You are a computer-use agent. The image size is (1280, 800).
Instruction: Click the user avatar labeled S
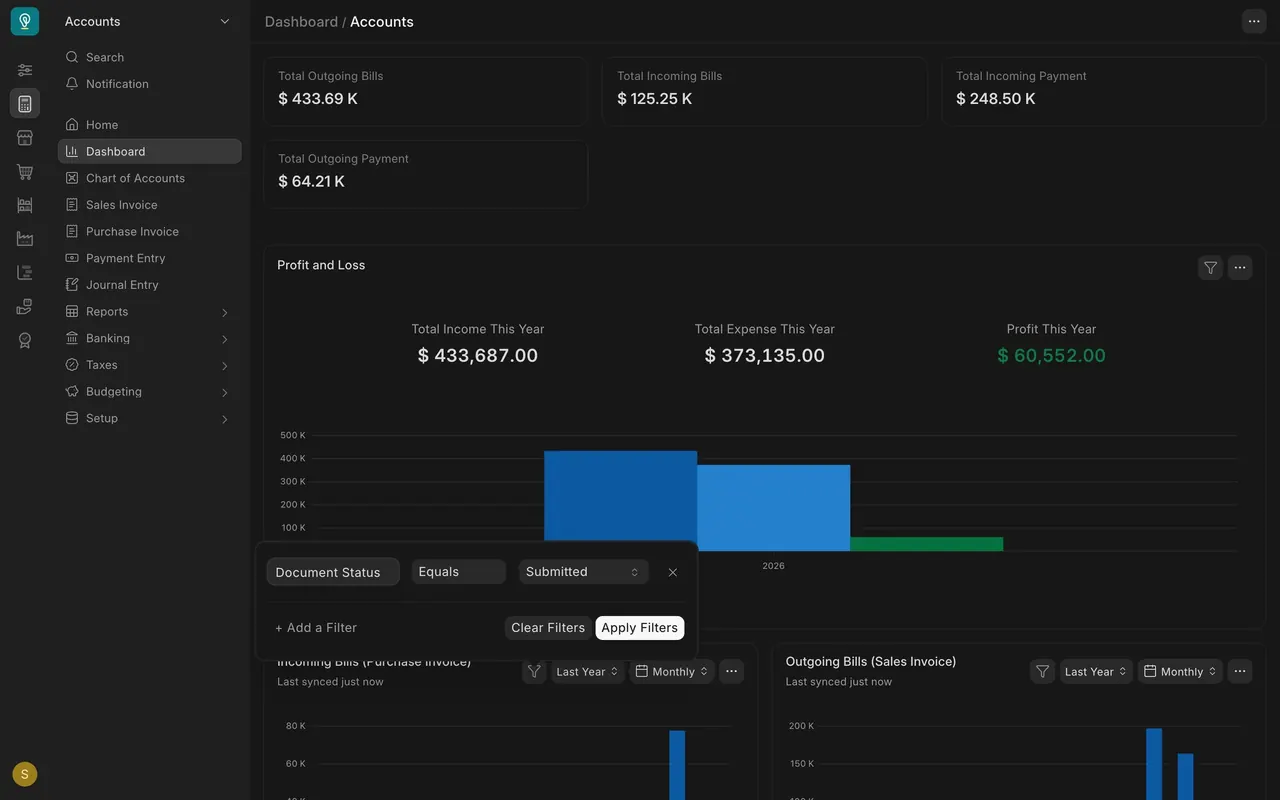pyautogui.click(x=25, y=774)
